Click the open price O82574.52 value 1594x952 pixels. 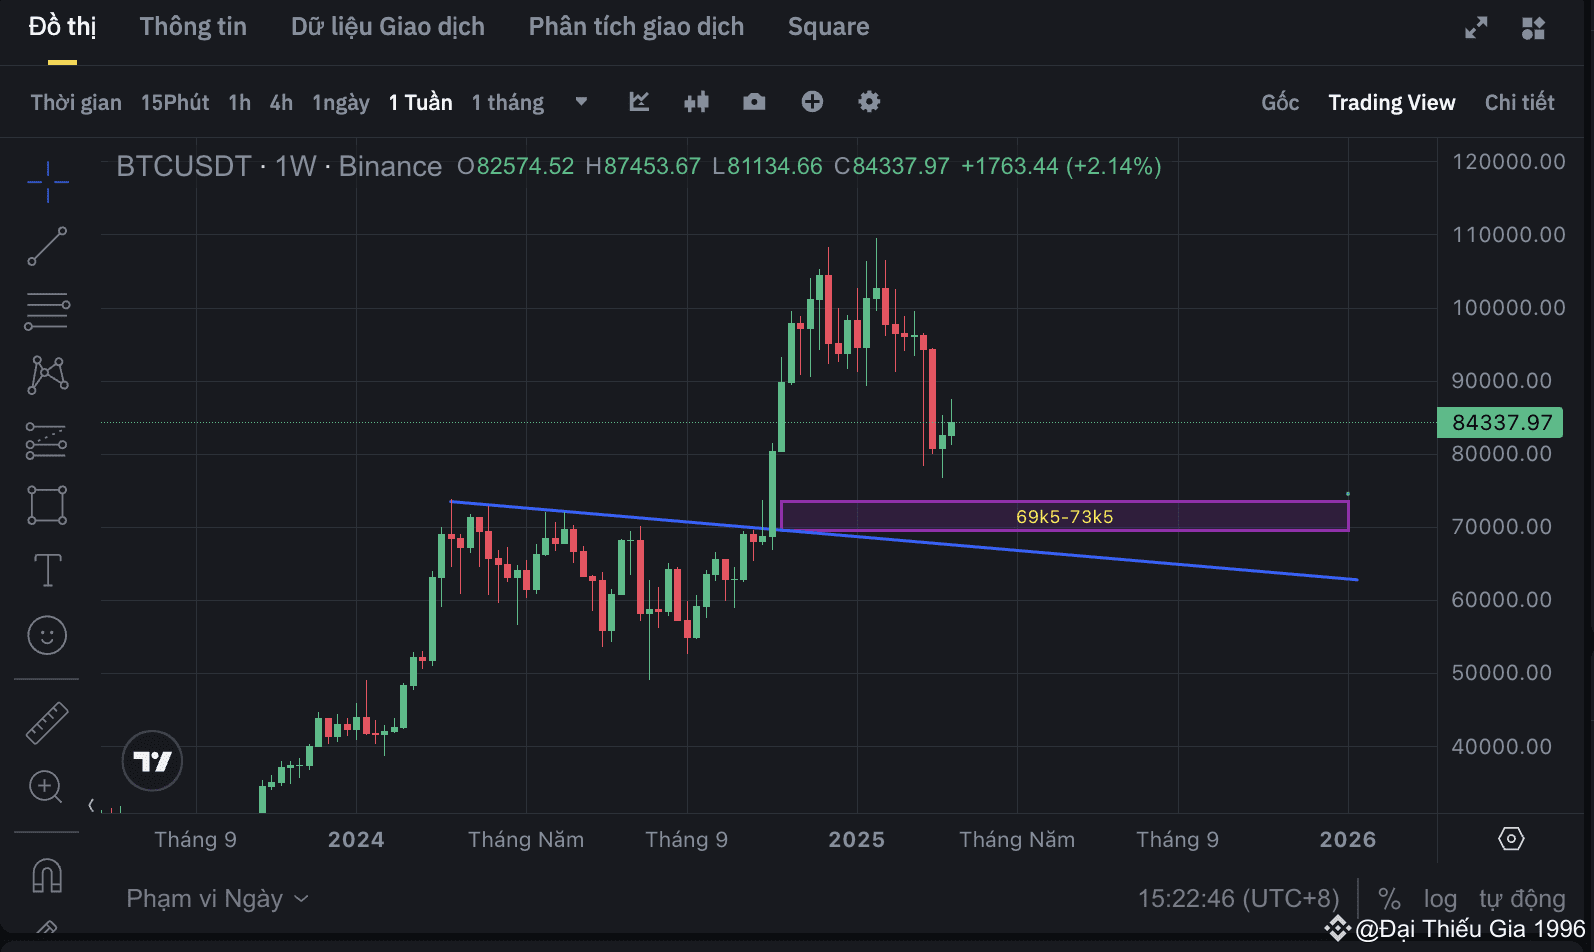[515, 166]
